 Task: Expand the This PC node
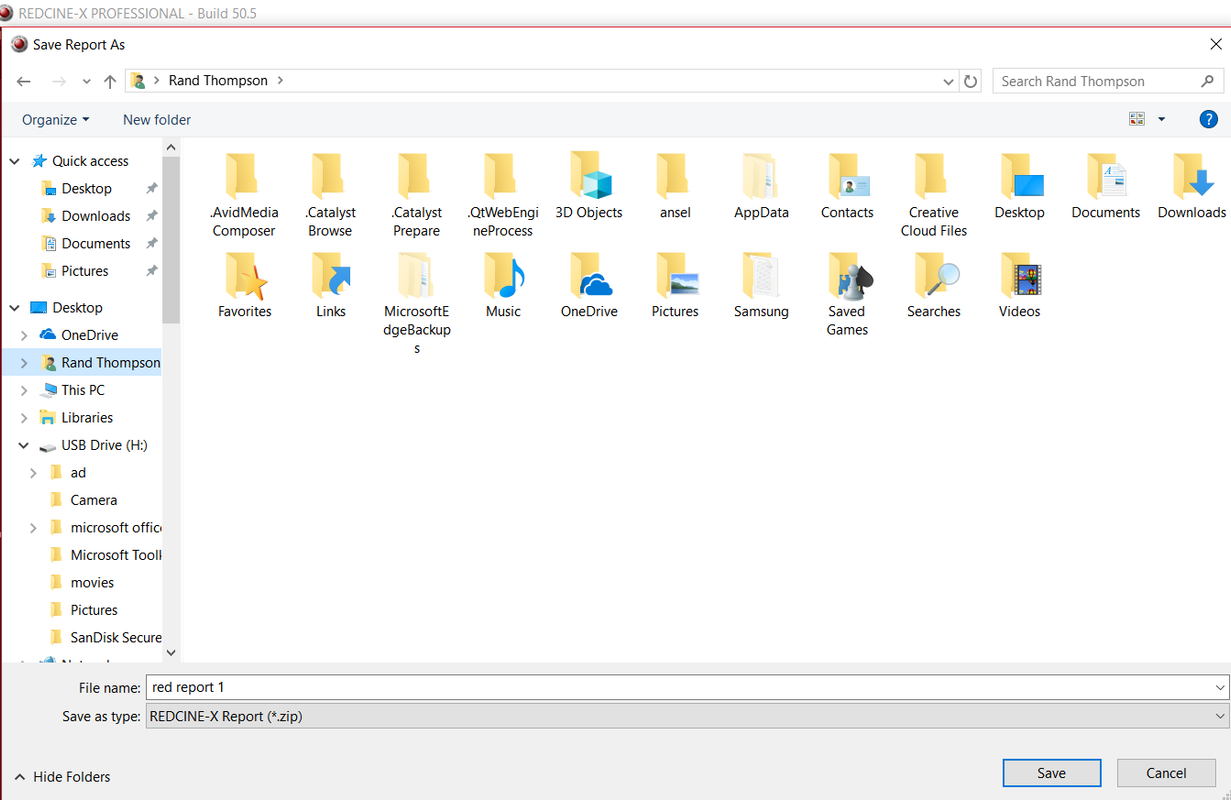tap(24, 390)
